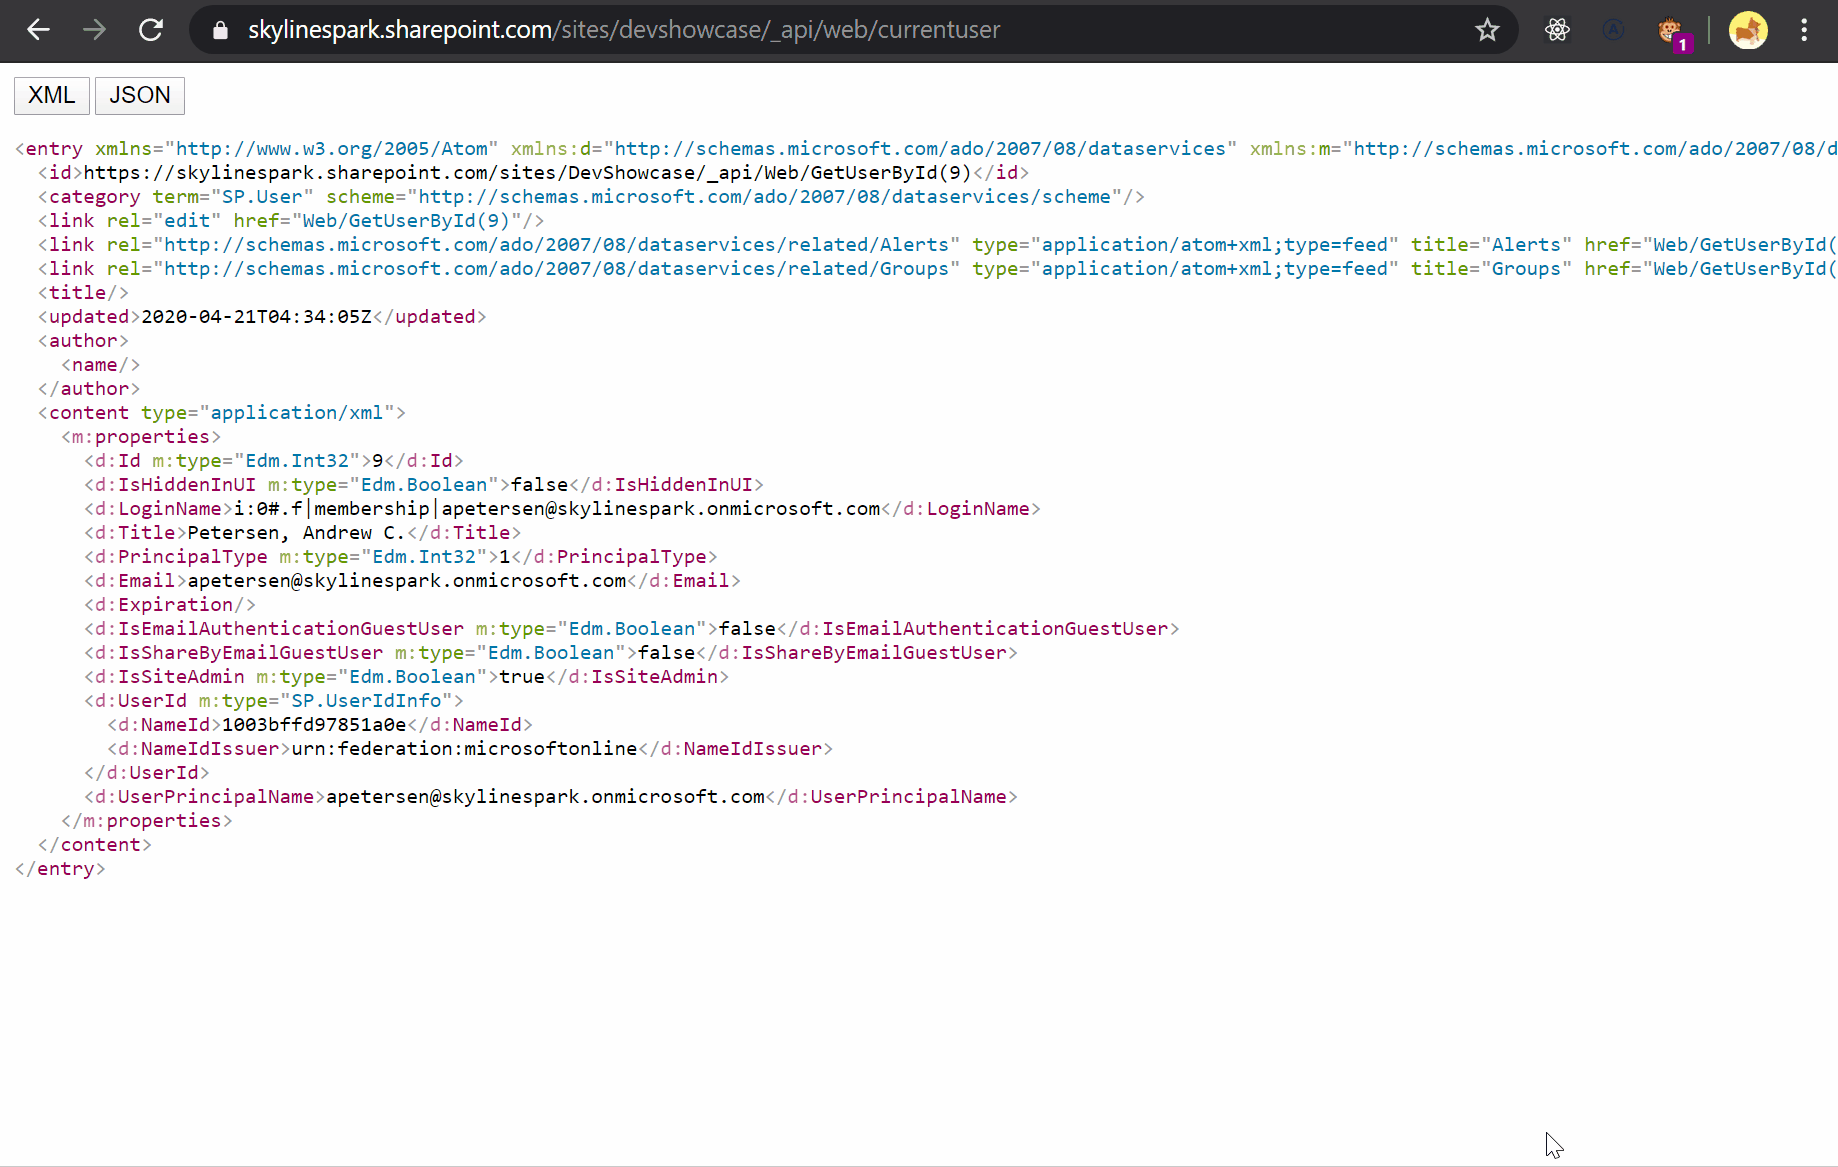Click the d:Email address value

(x=407, y=581)
